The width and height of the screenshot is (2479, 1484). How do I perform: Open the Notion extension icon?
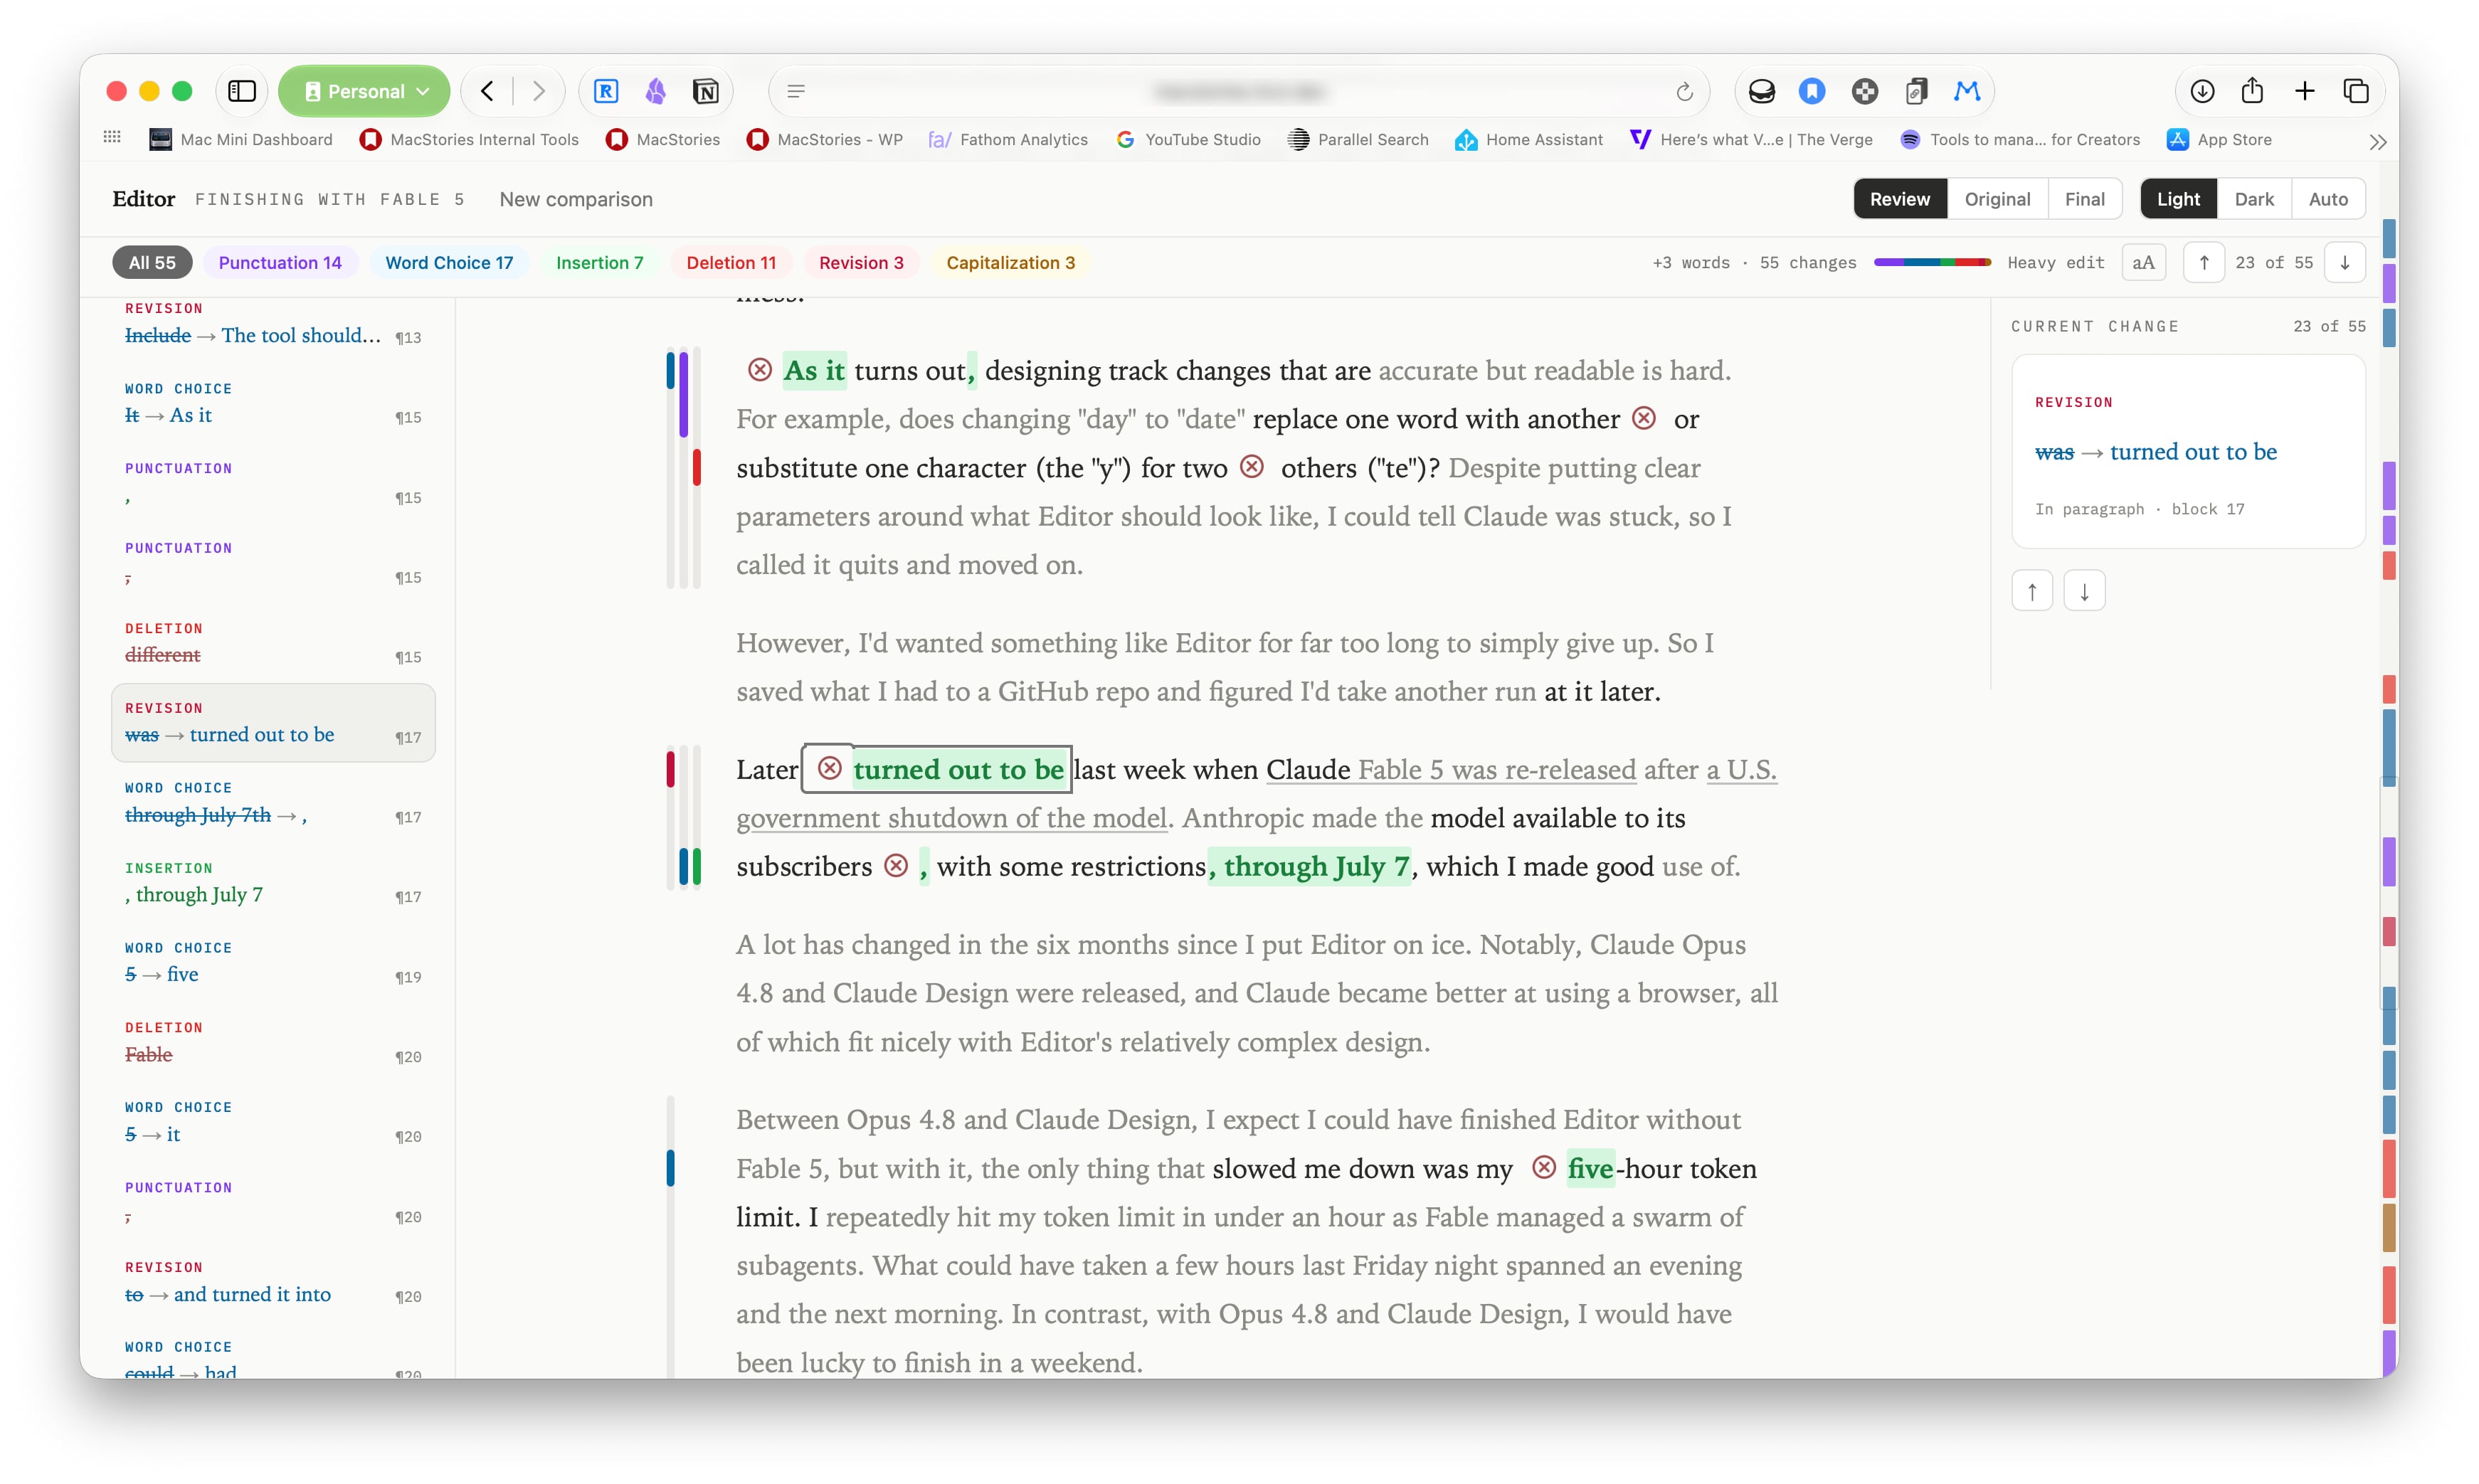coord(706,91)
